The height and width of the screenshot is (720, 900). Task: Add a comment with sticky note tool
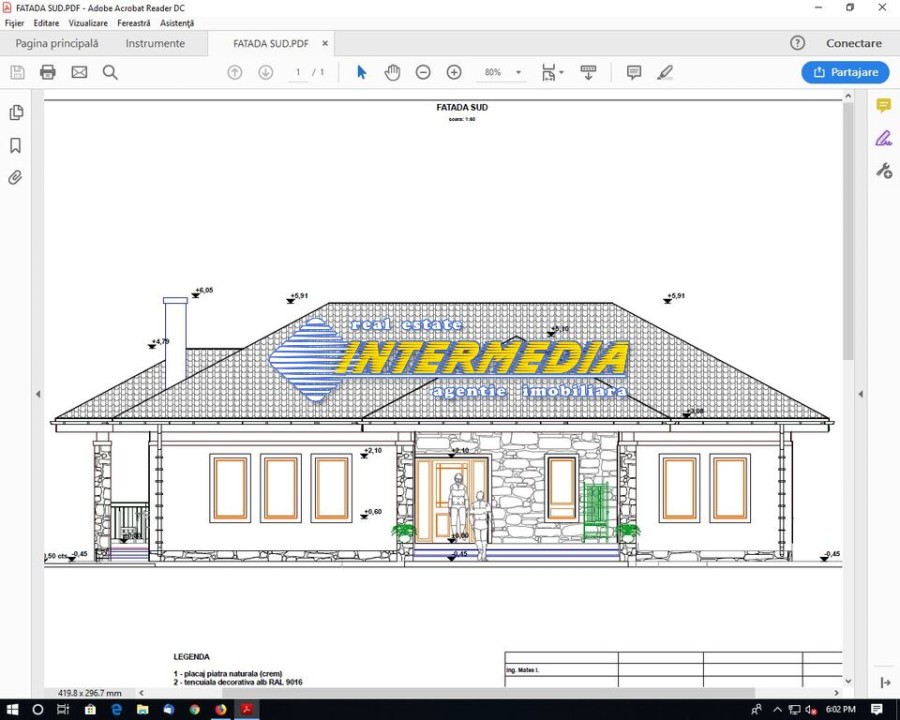634,72
